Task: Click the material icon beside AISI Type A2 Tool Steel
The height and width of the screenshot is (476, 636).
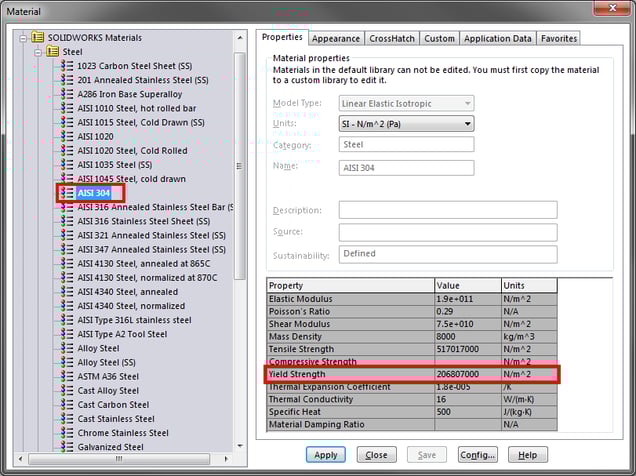Action: (67, 334)
